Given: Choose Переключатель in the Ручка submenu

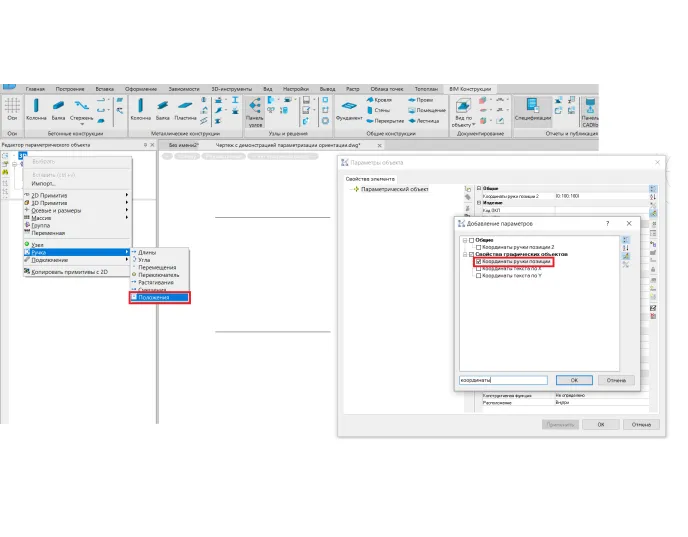Looking at the screenshot, I should tap(160, 275).
